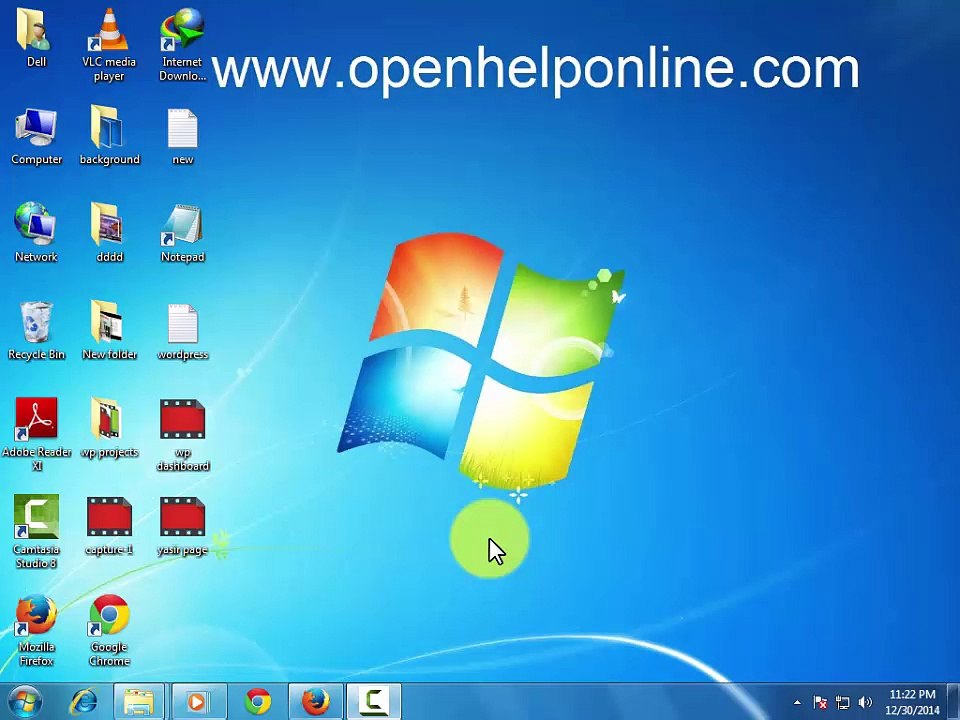Select the wp dashboard video file
Viewport: 960px width, 720px height.
pos(182,435)
